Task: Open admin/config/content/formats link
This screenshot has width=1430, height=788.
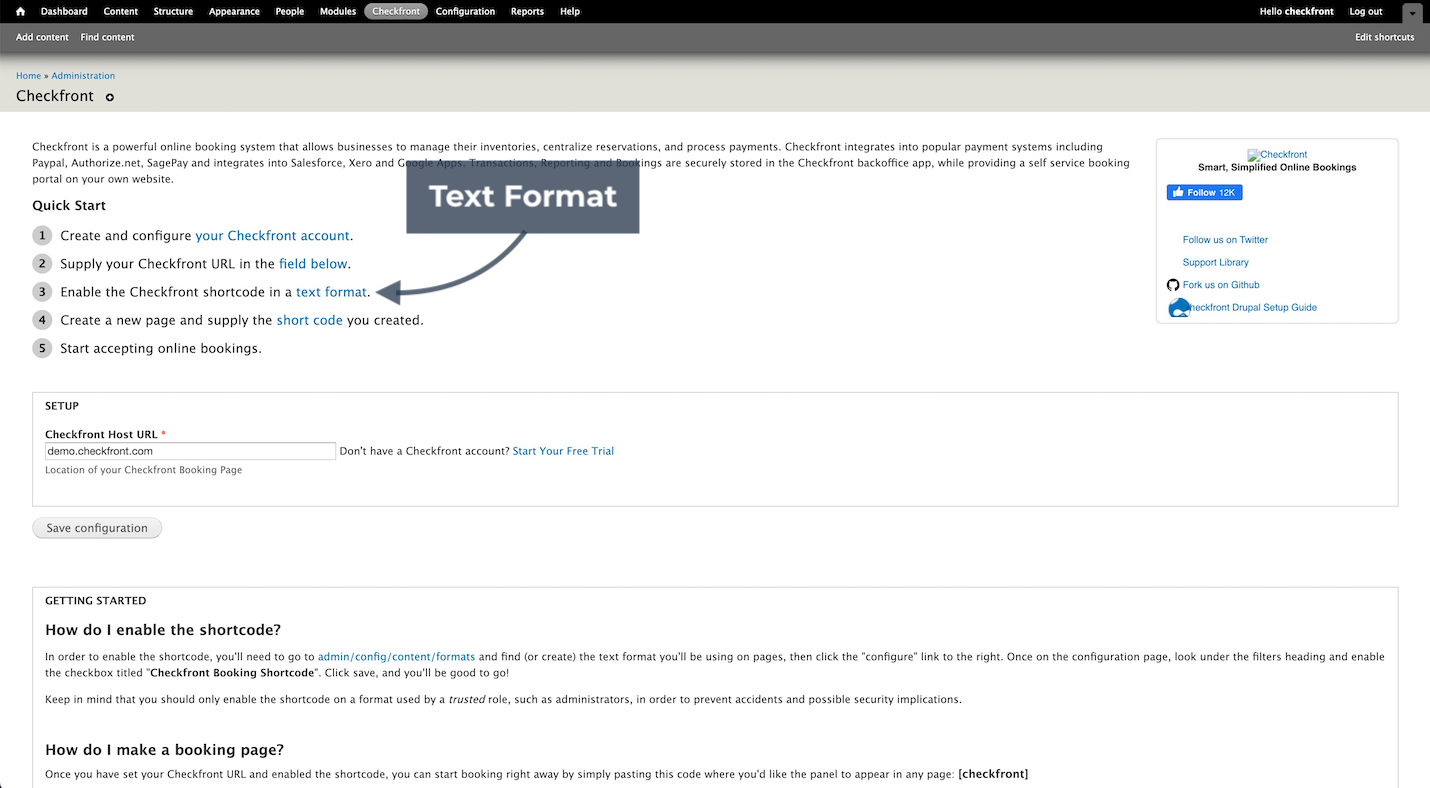Action: 396,657
